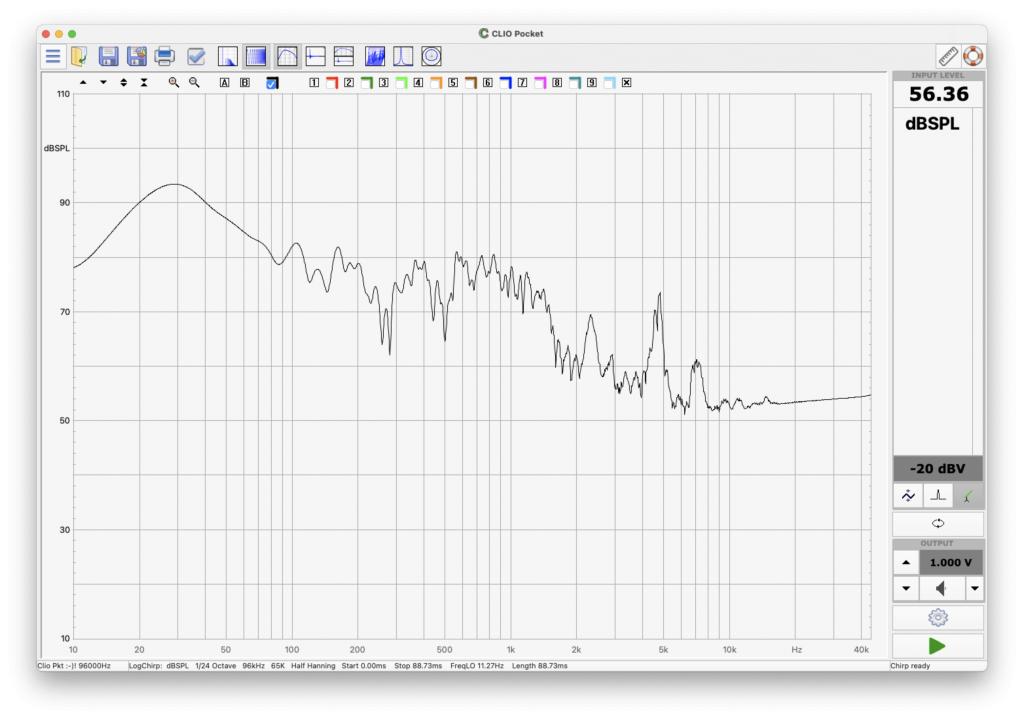Click the options checkmark toolbar icon
The width and height of the screenshot is (1024, 720).
(x=196, y=56)
